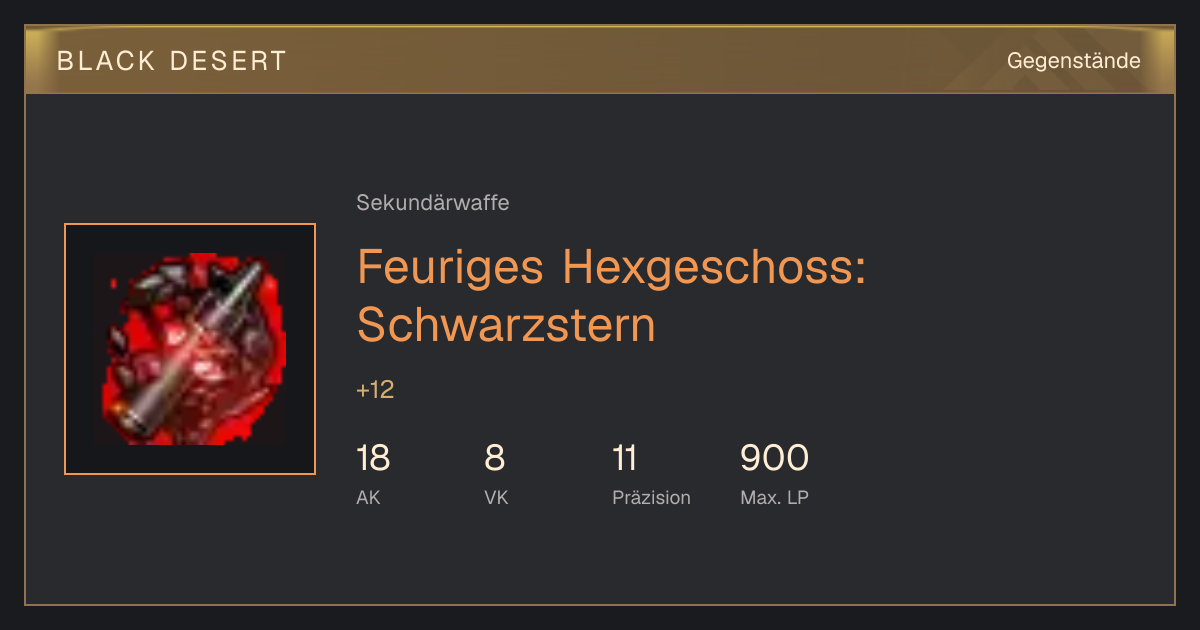This screenshot has width=1200, height=630.
Task: Click the gold header banner bar
Action: point(600,60)
